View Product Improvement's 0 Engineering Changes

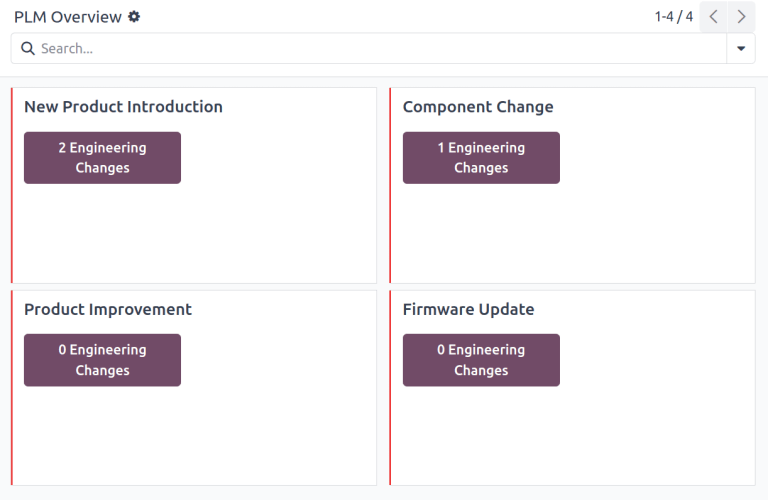click(102, 360)
